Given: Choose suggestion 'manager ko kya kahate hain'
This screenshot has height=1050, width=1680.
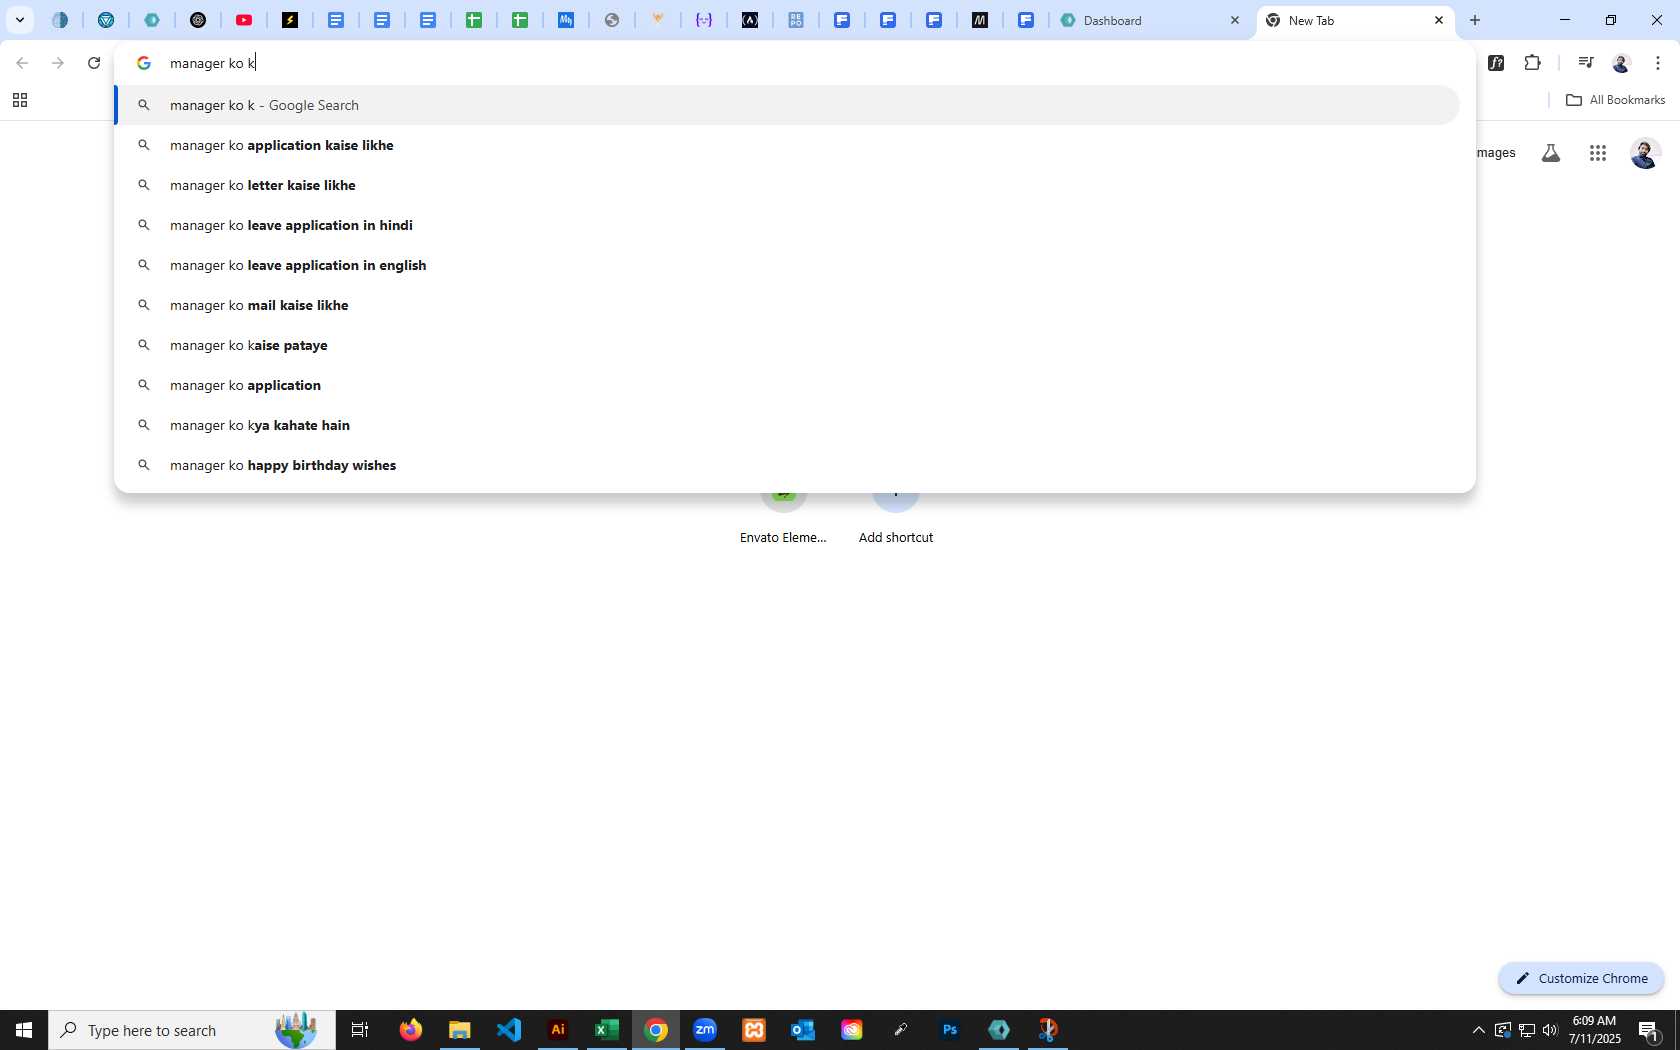Looking at the screenshot, I should click(787, 425).
